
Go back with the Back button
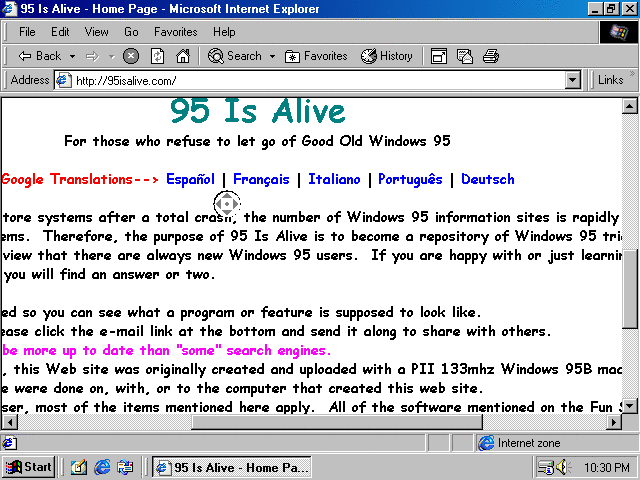click(x=40, y=56)
